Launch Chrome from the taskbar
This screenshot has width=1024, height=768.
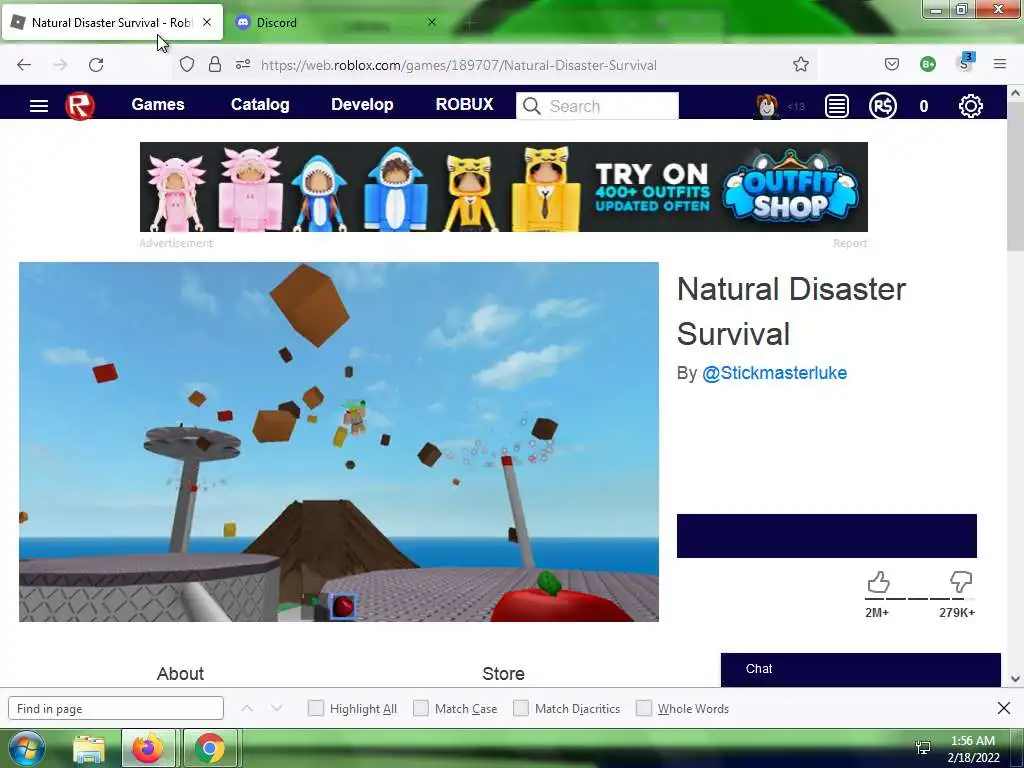pos(210,748)
